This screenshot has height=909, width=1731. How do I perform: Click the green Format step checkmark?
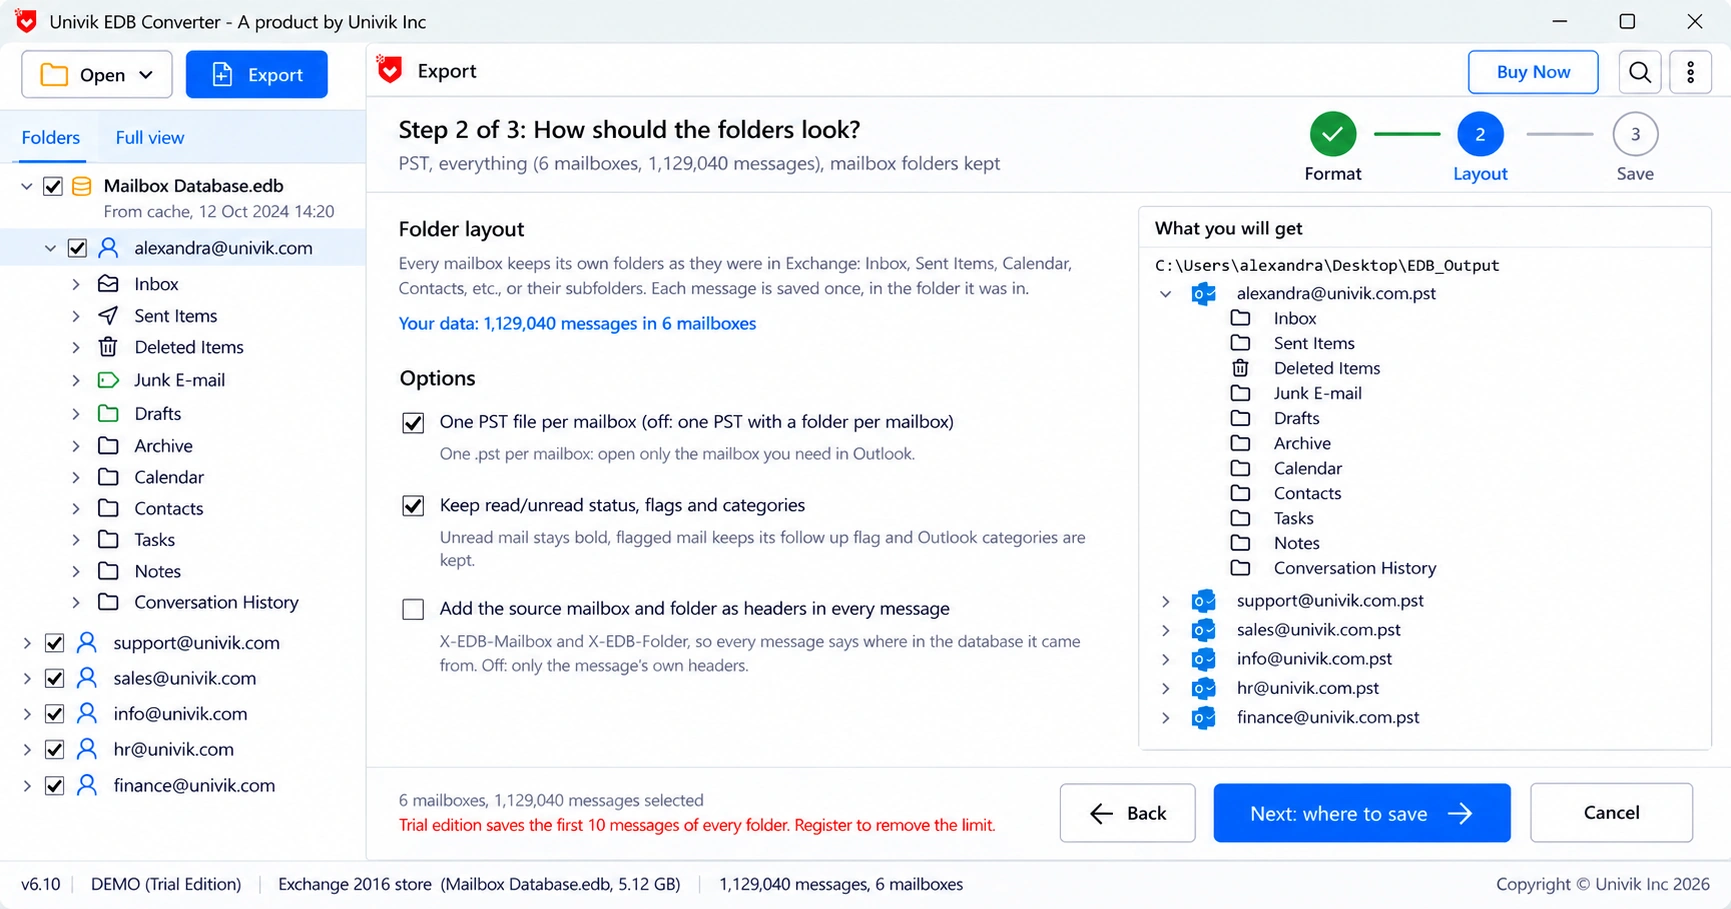1333,134
